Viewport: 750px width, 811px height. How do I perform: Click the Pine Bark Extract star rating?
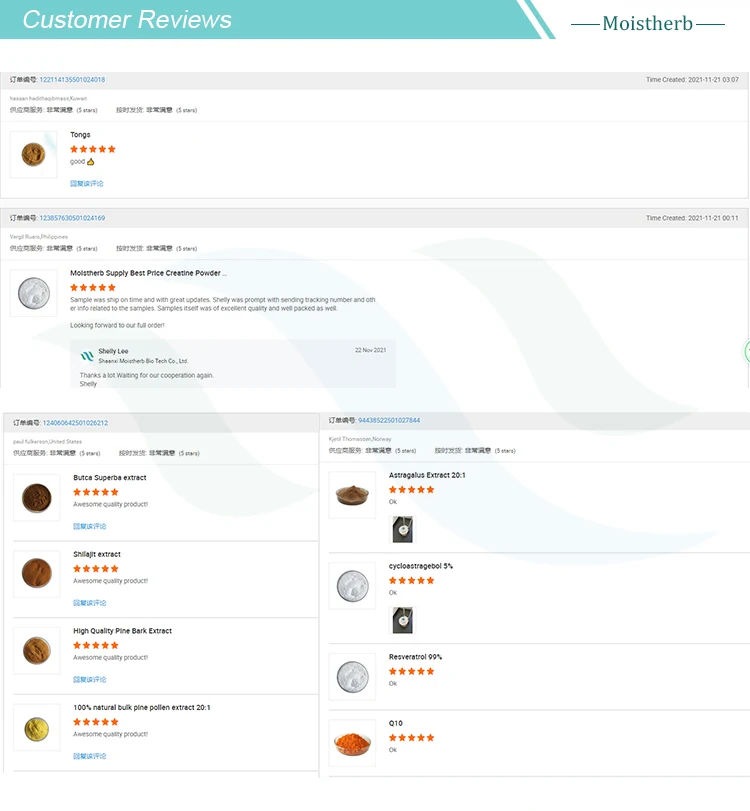[x=96, y=645]
